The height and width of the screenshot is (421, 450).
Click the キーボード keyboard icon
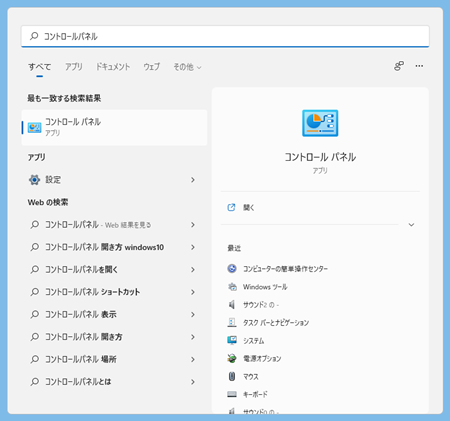pos(232,394)
